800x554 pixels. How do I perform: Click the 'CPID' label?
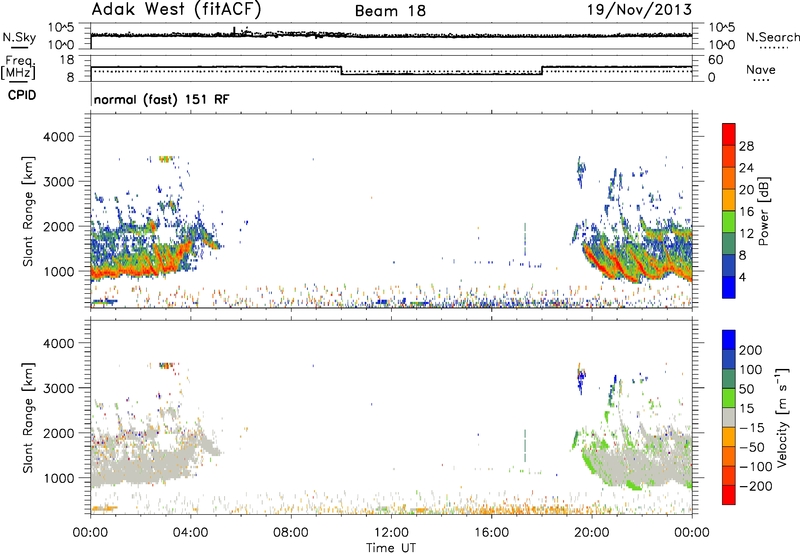(x=22, y=95)
